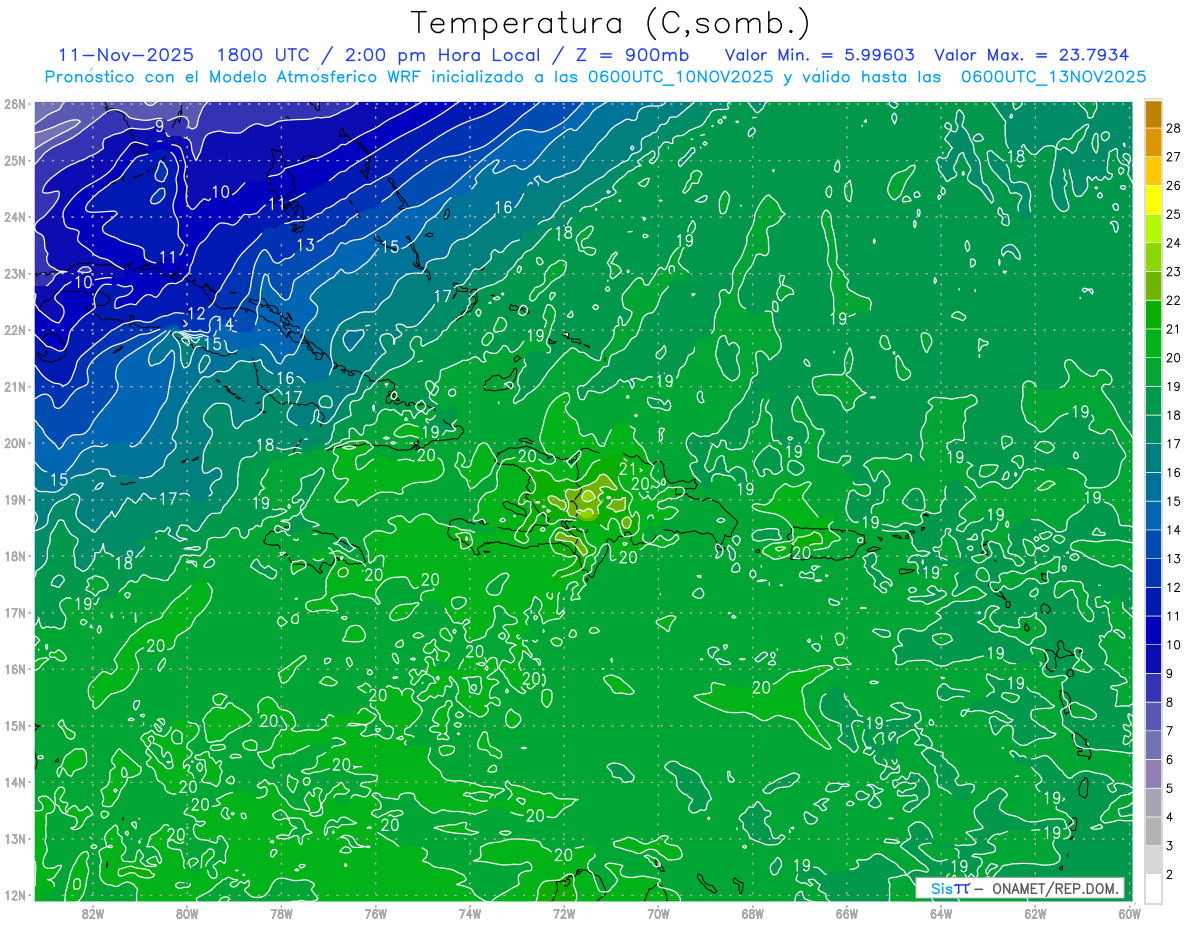The width and height of the screenshot is (1200, 927).
Task: Click the '60W' longitude axis label
Action: point(1129,913)
